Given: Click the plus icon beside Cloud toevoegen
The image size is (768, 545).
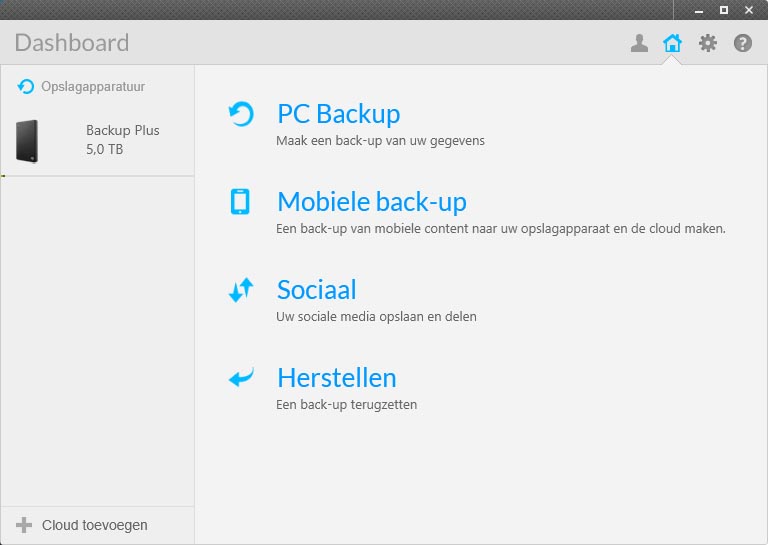Looking at the screenshot, I should coord(24,525).
